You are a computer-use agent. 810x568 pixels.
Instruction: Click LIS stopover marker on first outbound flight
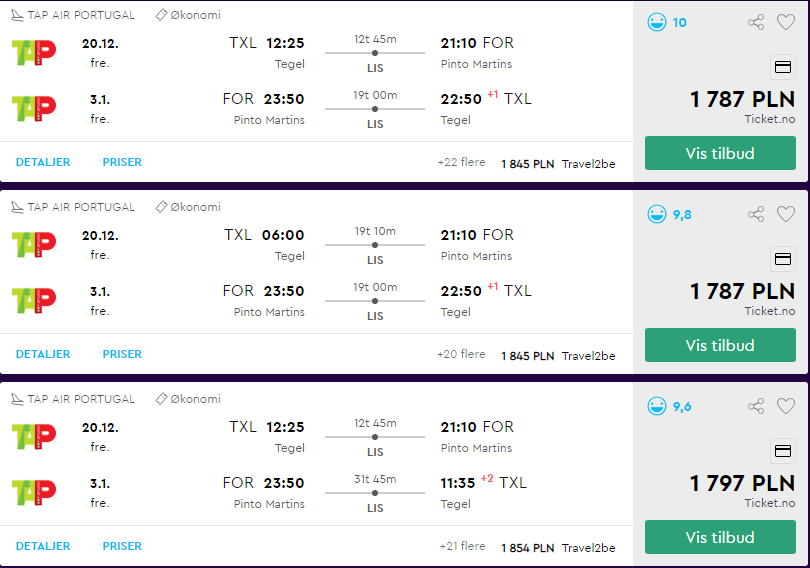tap(375, 53)
